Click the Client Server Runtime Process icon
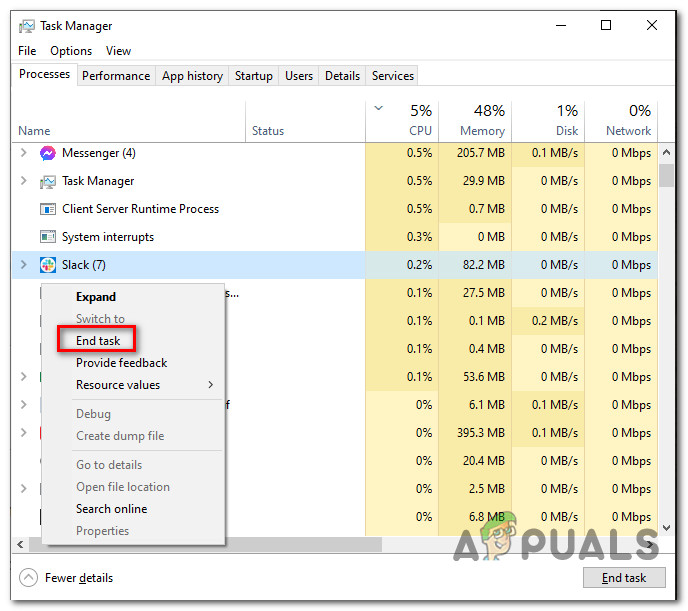 point(47,209)
